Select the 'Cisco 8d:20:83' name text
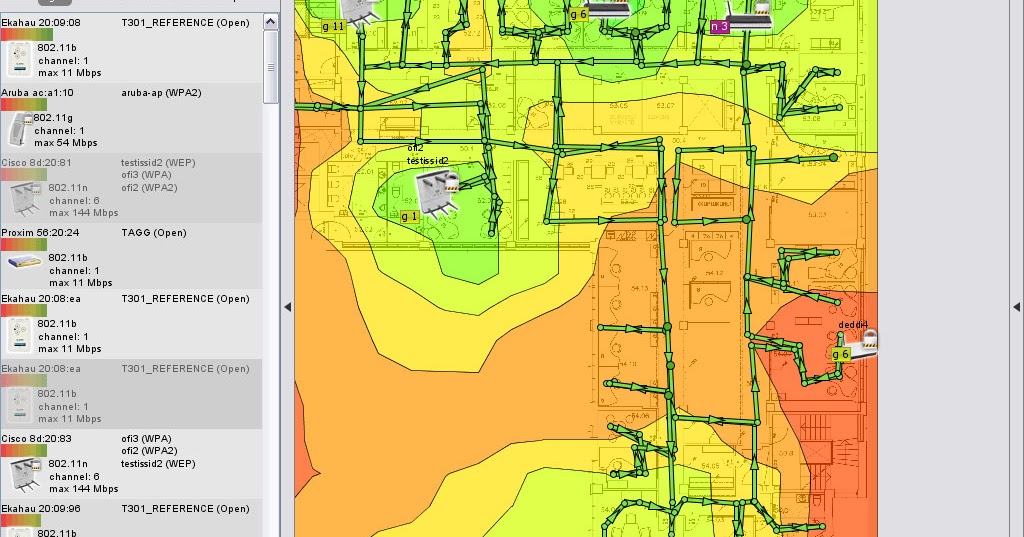 [x=37, y=438]
